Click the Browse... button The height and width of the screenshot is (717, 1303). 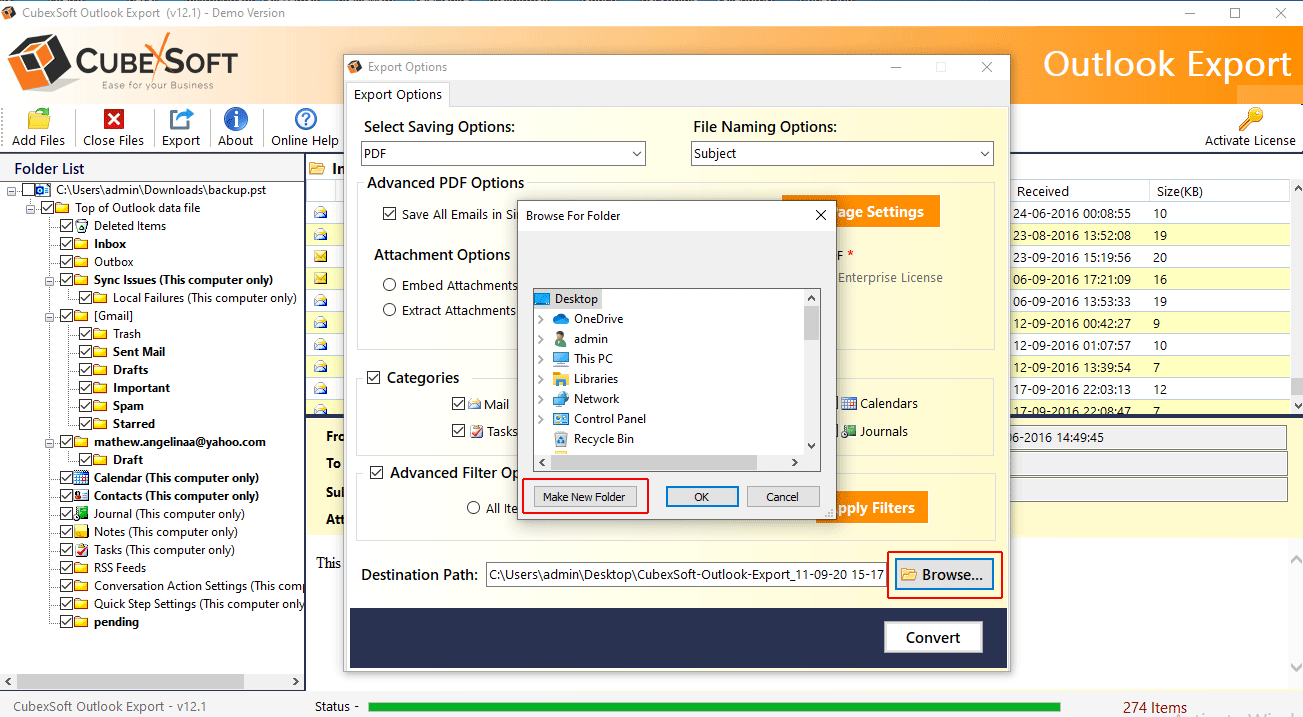[944, 575]
